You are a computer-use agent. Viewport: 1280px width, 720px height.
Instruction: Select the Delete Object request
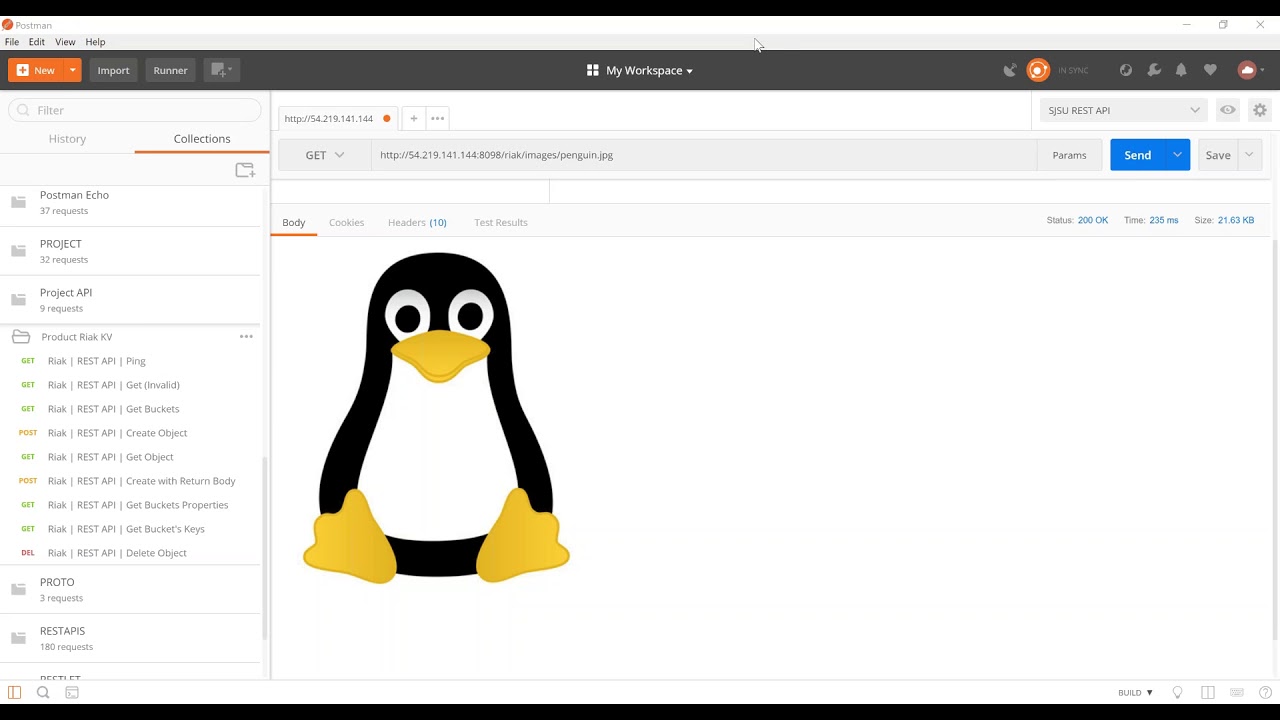tap(130, 553)
